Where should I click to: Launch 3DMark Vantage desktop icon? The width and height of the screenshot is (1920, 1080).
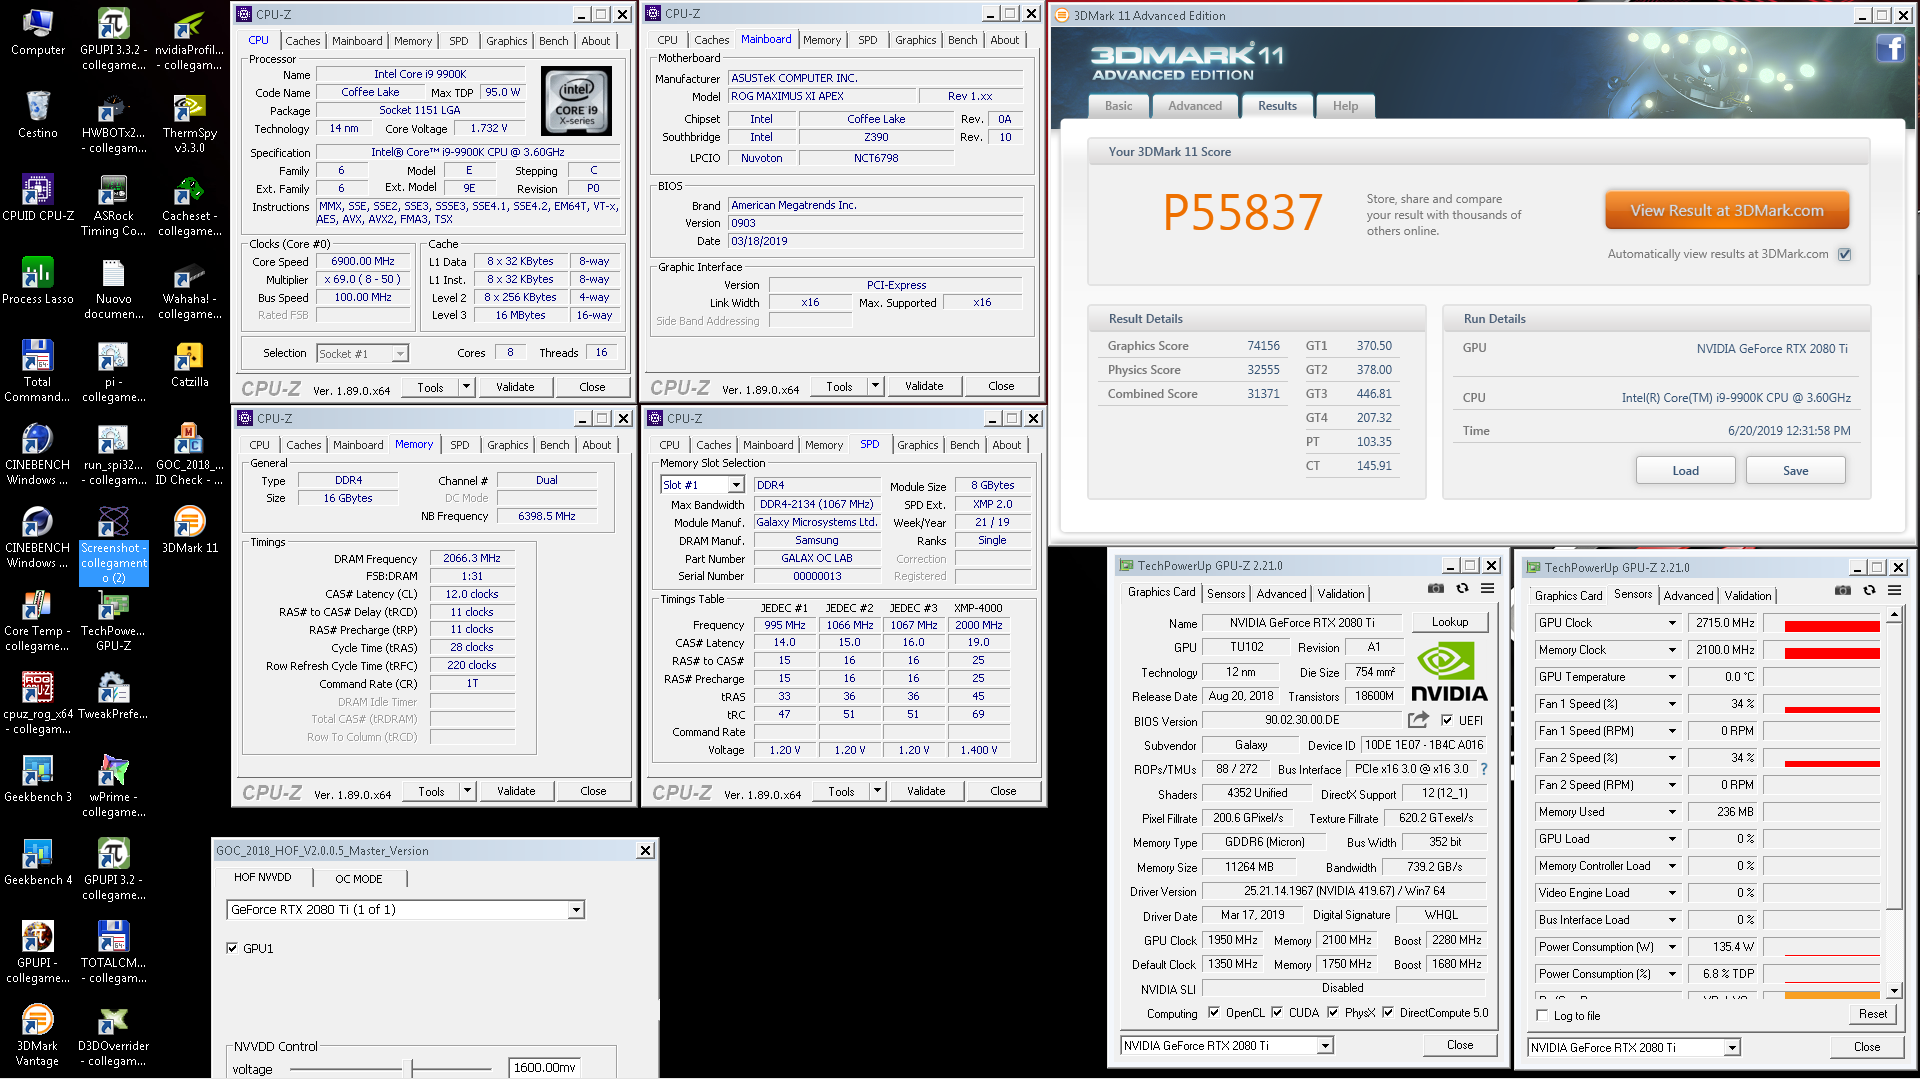tap(38, 1036)
